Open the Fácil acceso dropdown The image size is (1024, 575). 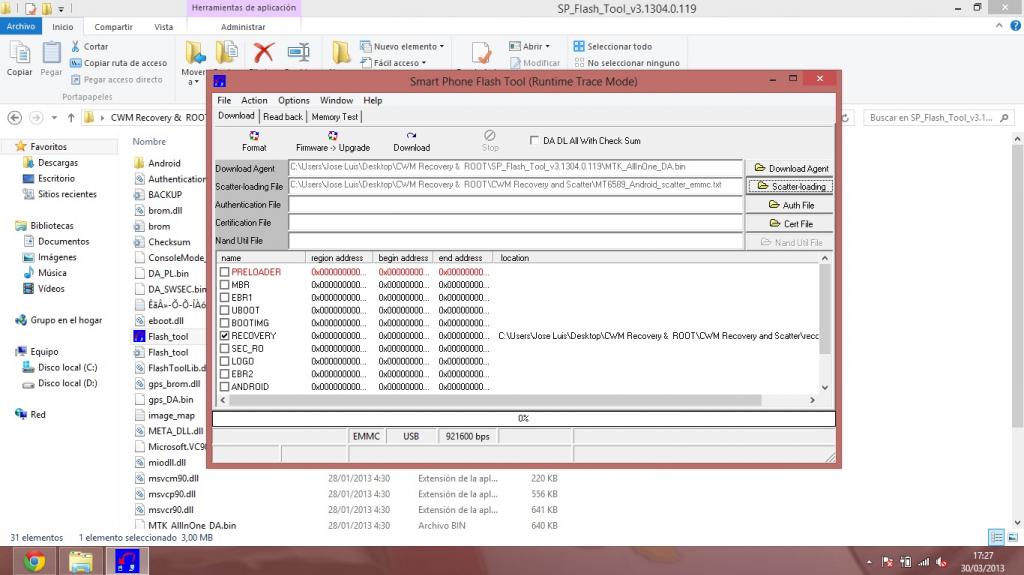coord(393,63)
